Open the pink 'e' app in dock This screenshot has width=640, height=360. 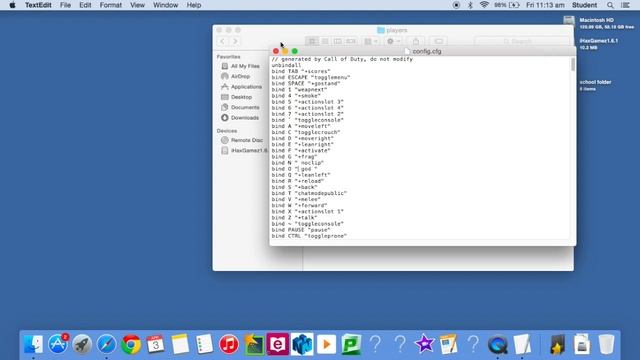pyautogui.click(x=278, y=344)
